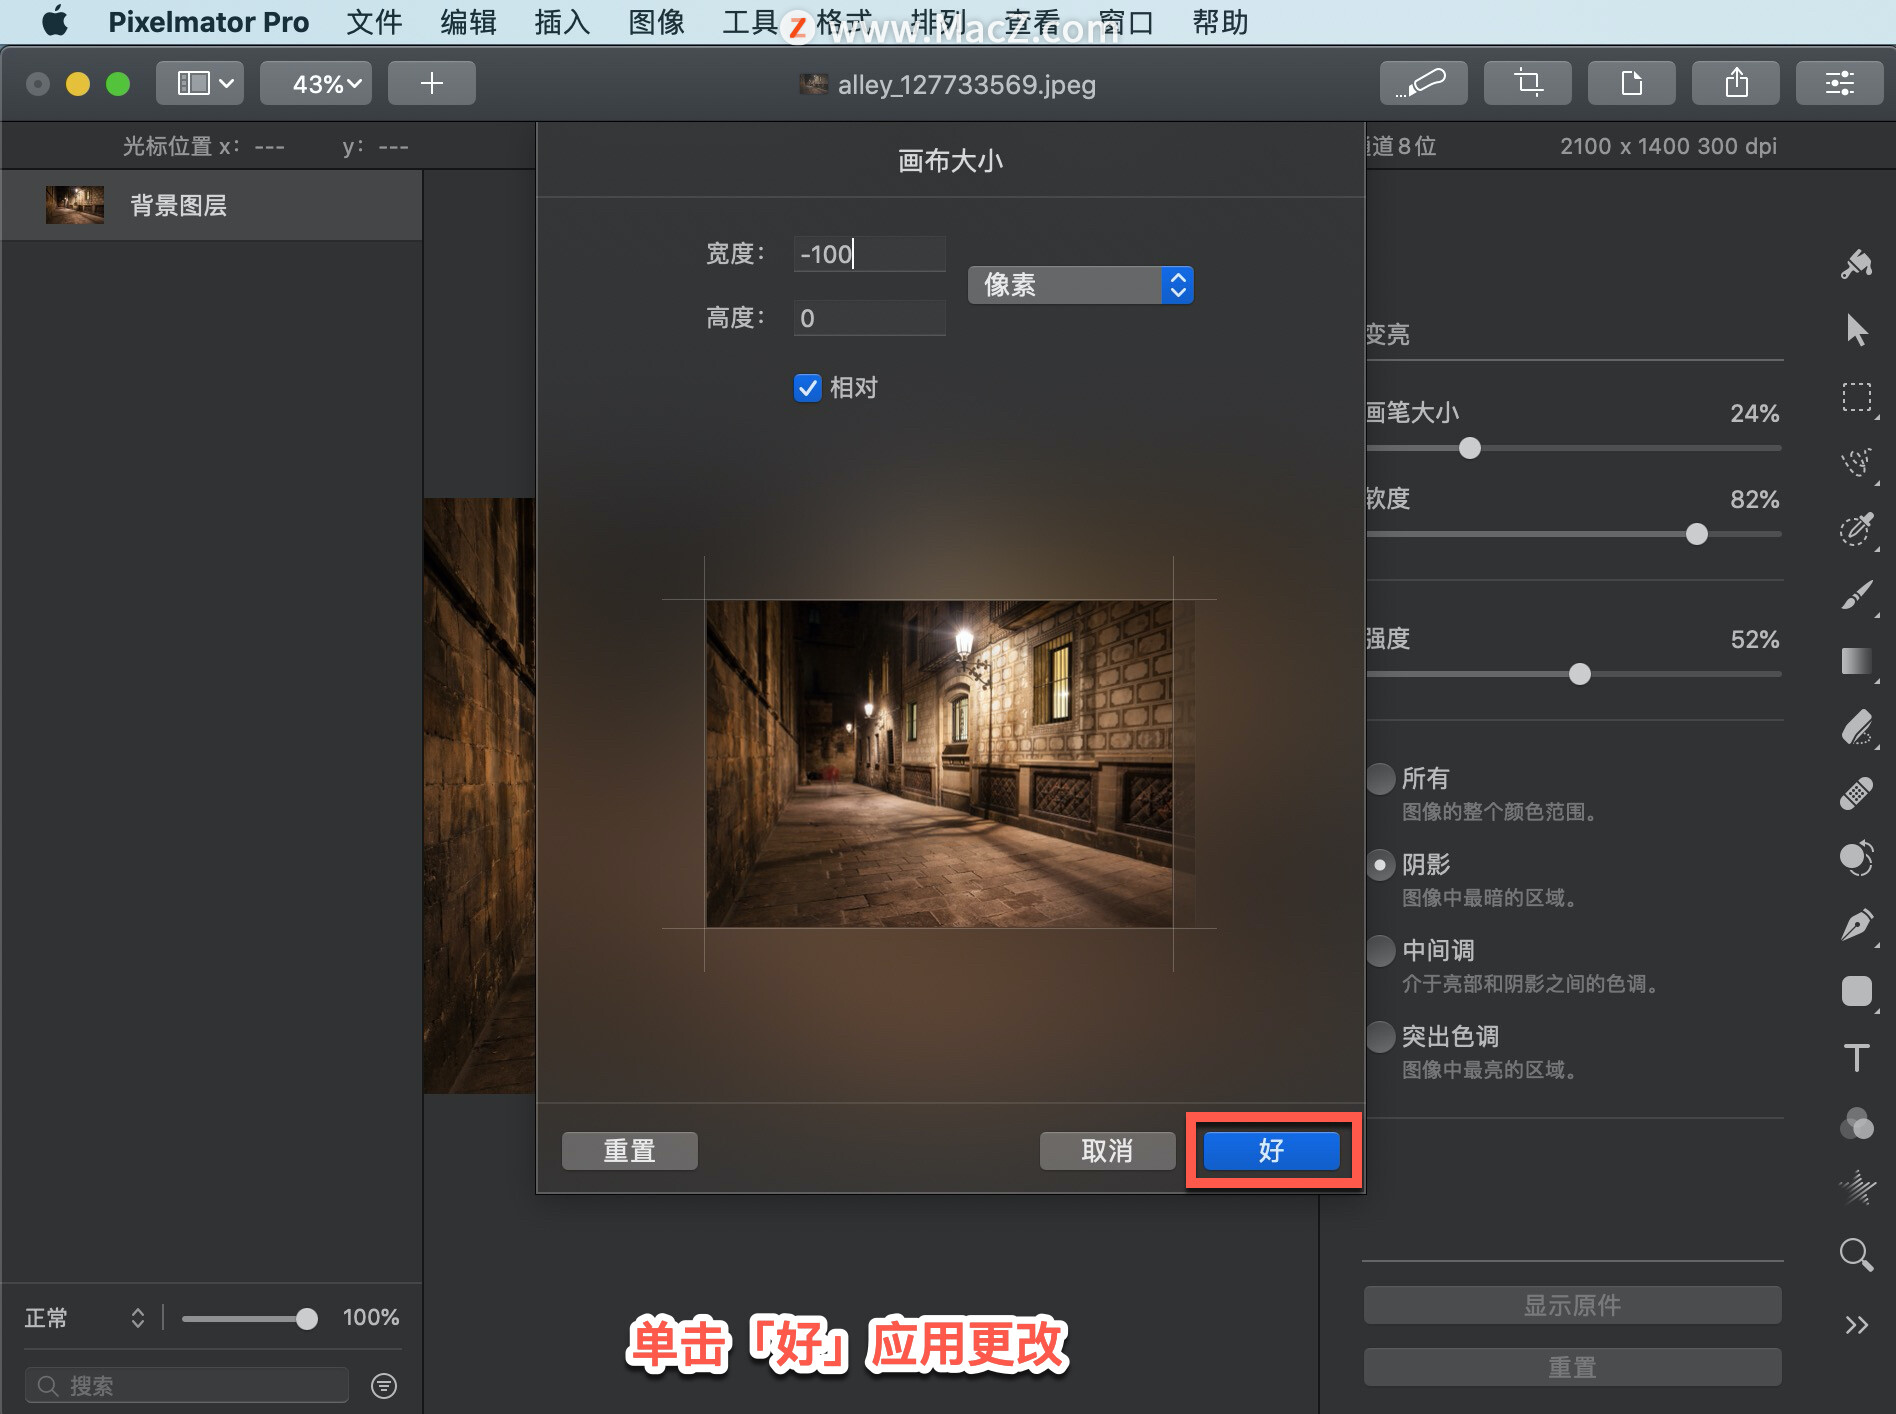Viewport: 1896px width, 1414px height.
Task: Open the 编辑 menu
Action: [x=468, y=22]
